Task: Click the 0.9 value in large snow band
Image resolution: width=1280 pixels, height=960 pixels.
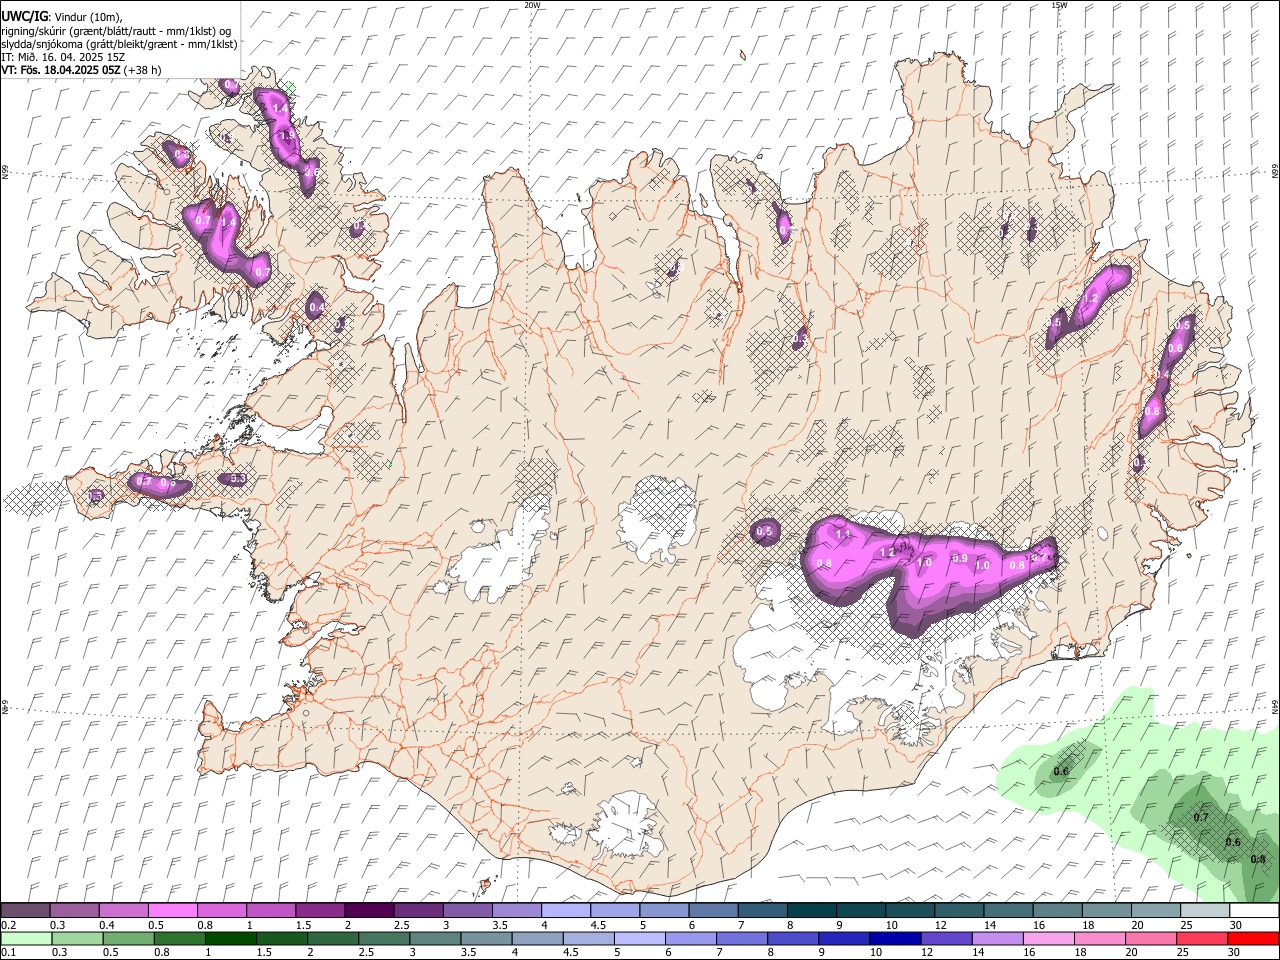Action: 960,558
